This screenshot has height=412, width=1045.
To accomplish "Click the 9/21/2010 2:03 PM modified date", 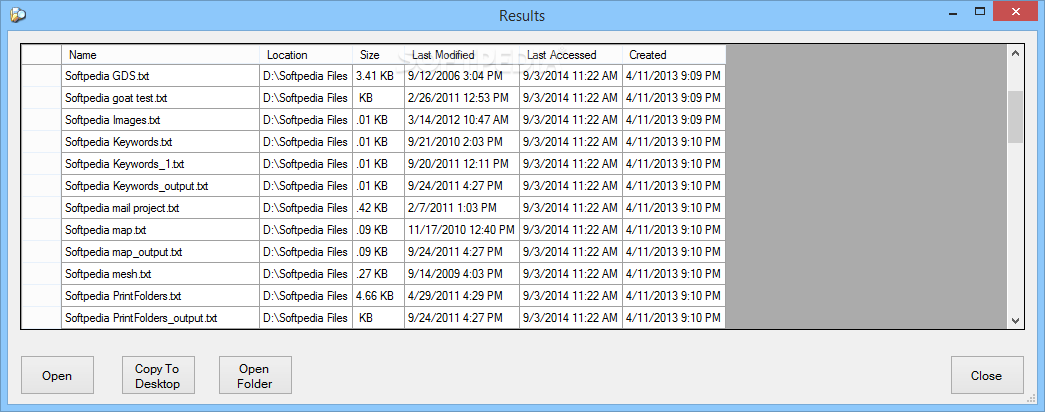I will [462, 142].
